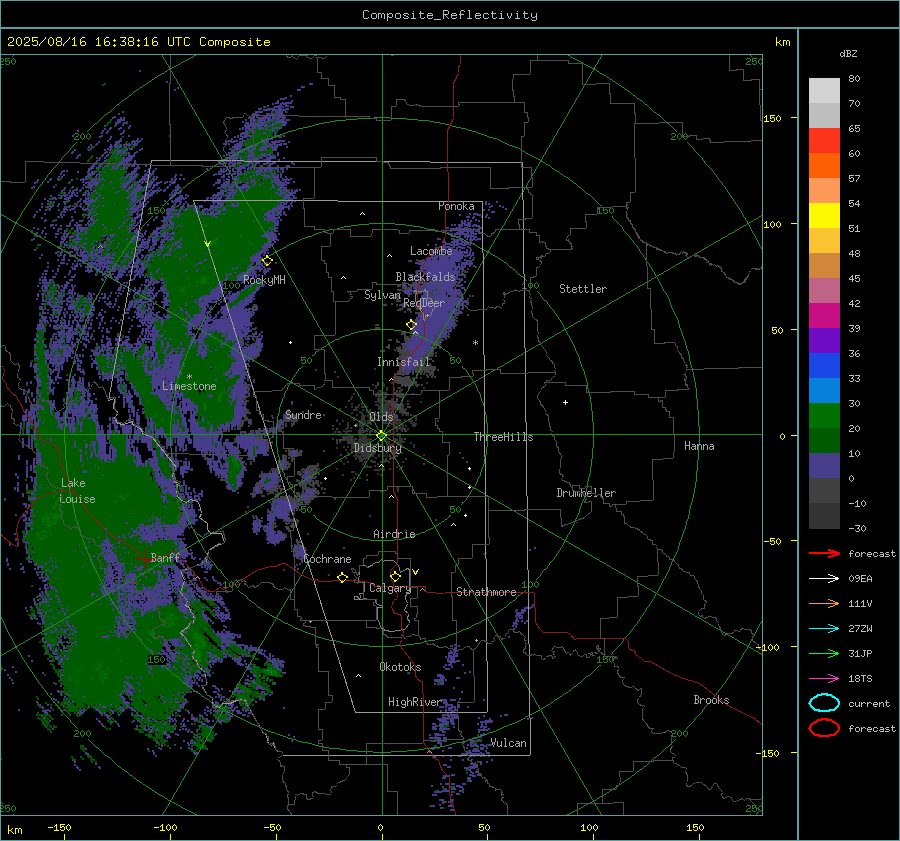Click the Sundre city label
The image size is (900, 841).
[x=303, y=414]
